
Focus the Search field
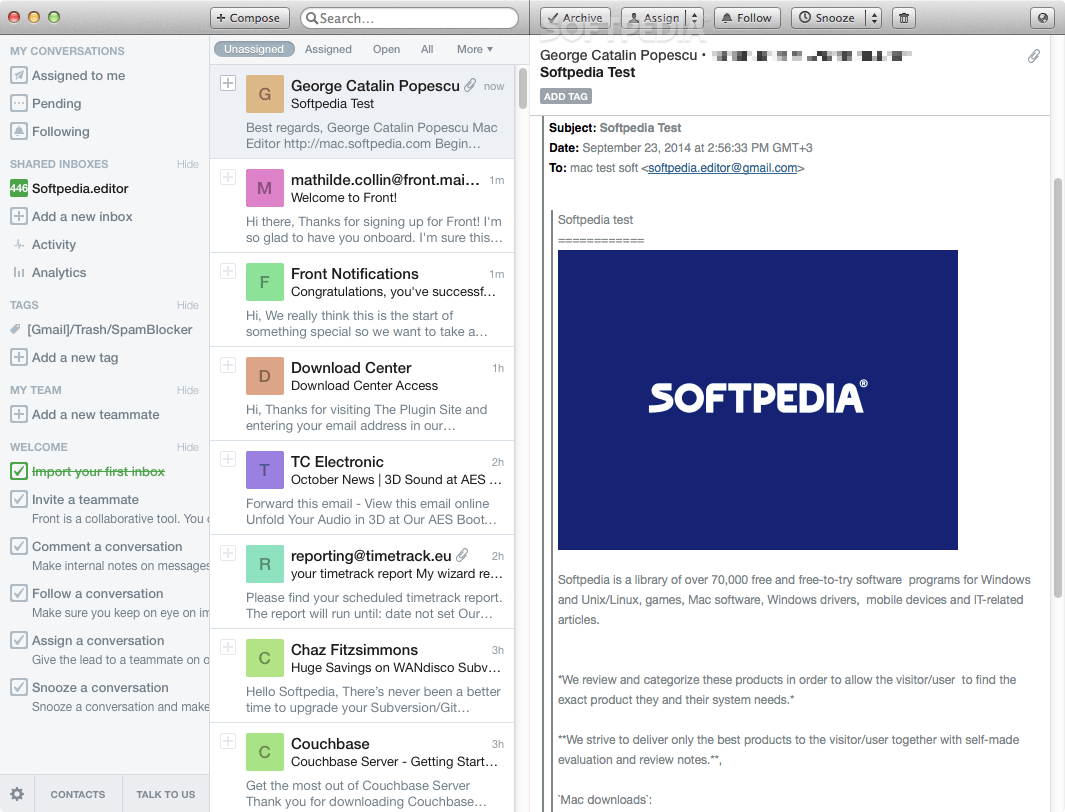click(410, 18)
